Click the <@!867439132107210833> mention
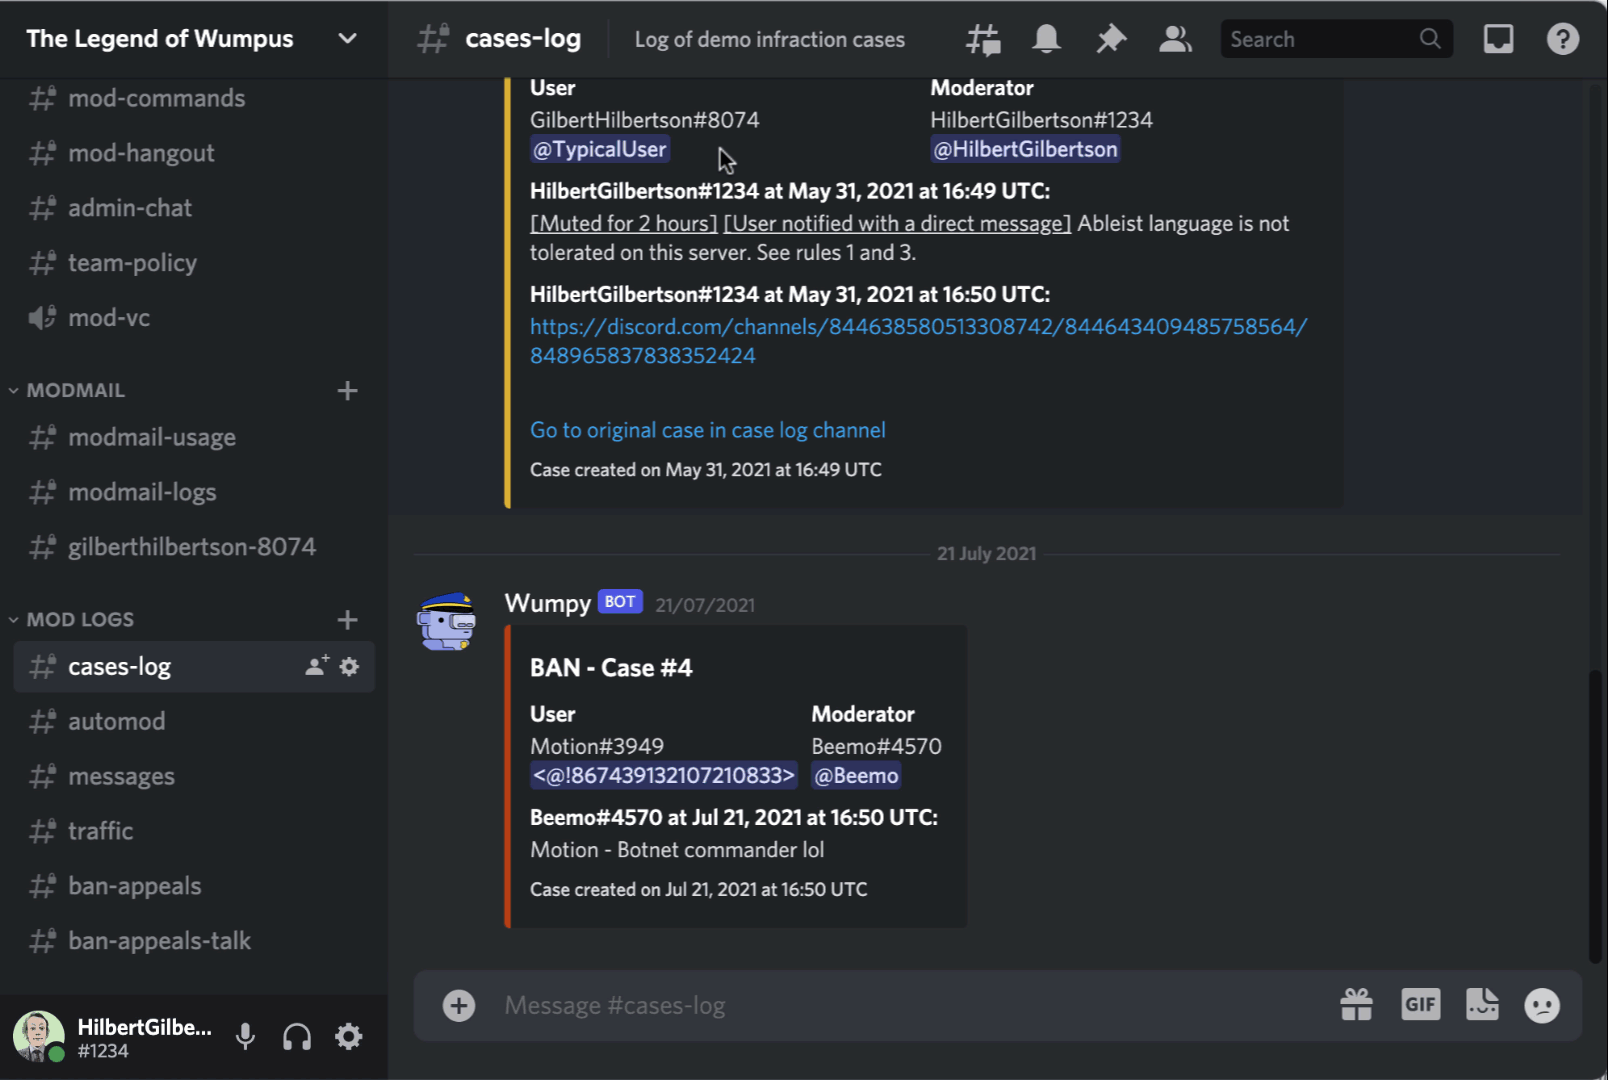Viewport: 1608px width, 1080px height. 664,776
